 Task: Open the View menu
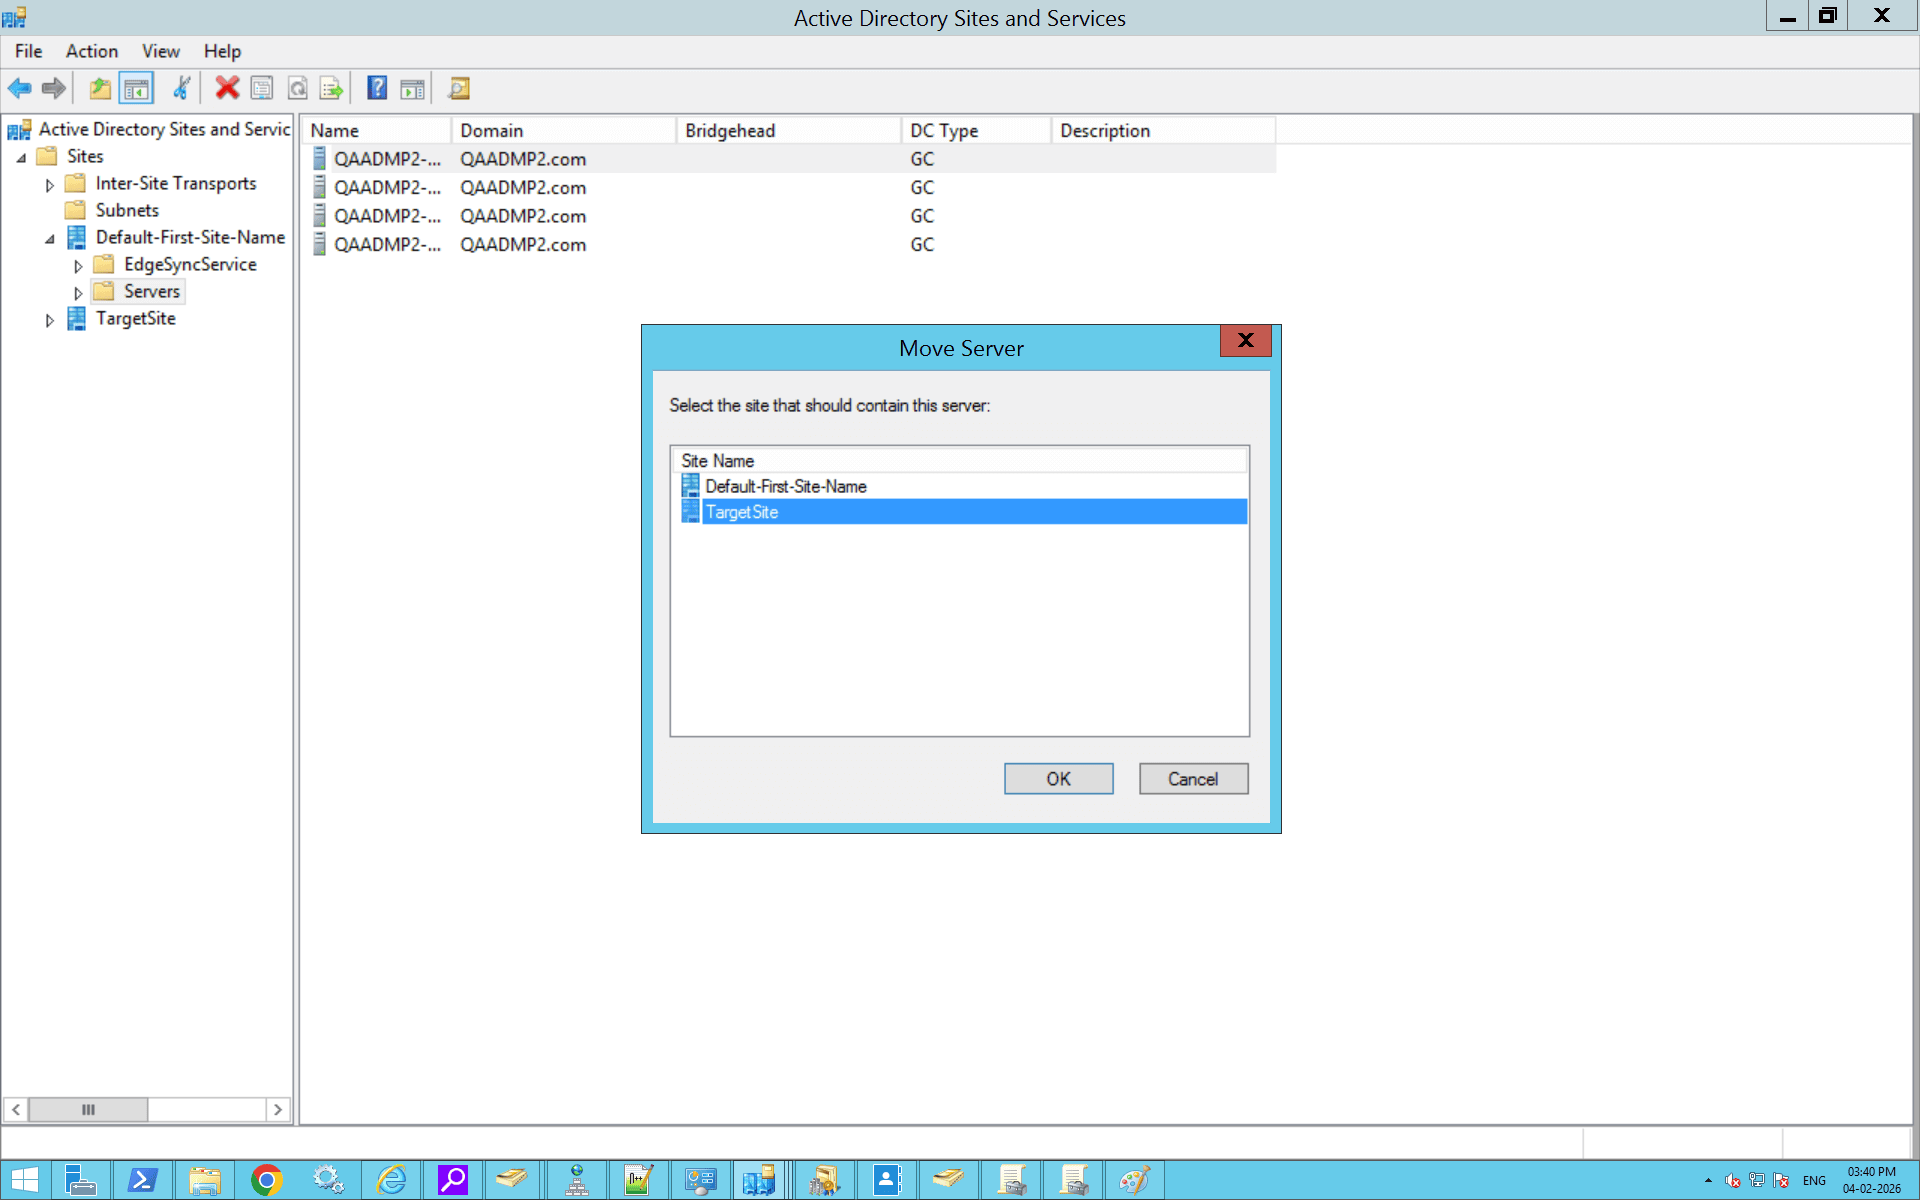(160, 51)
